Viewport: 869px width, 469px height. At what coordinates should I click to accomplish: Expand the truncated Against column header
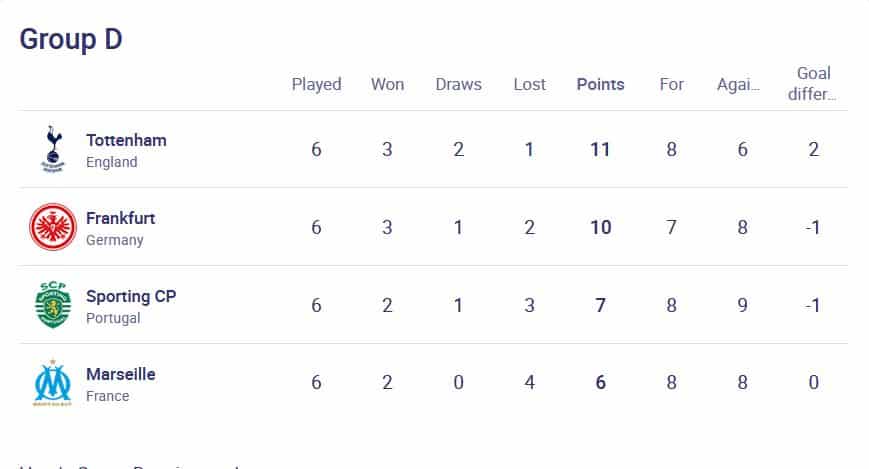point(738,84)
